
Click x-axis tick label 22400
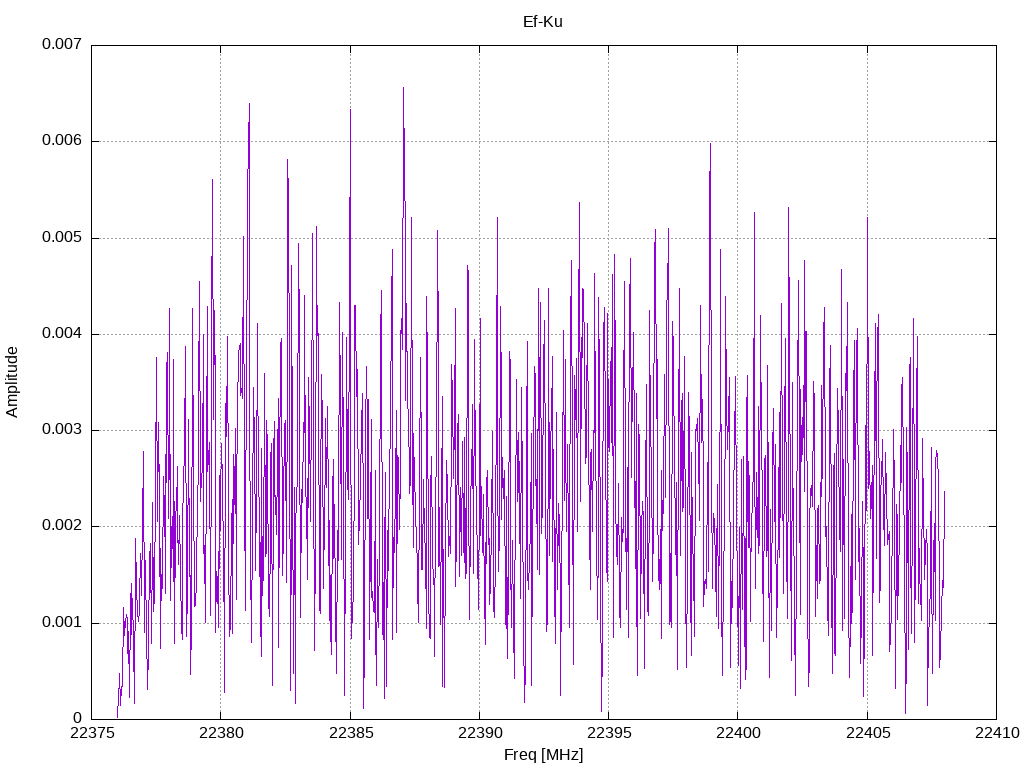[738, 733]
